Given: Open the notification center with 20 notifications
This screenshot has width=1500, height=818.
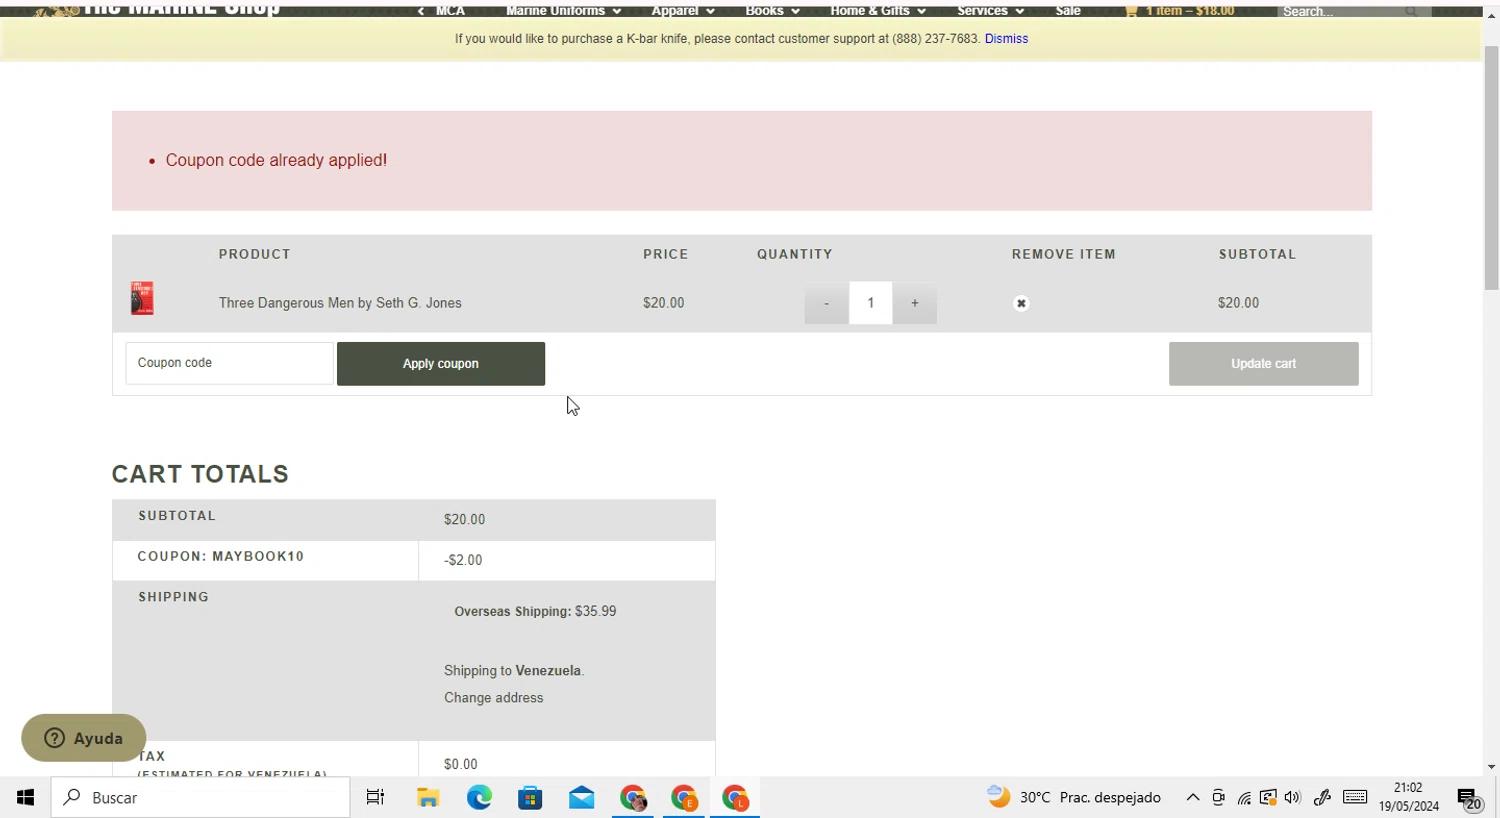Looking at the screenshot, I should [1469, 798].
